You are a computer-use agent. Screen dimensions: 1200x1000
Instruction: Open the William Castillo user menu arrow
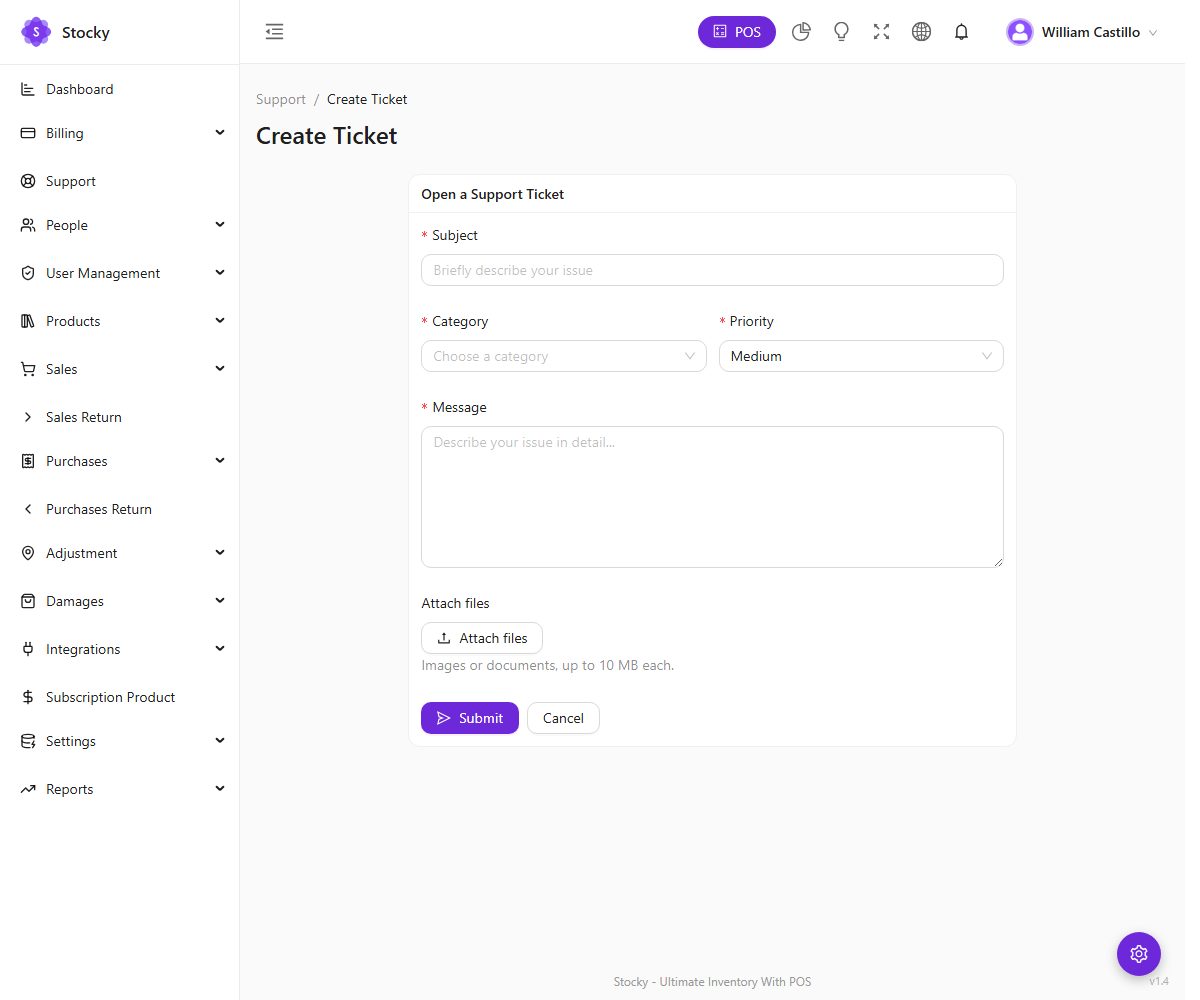coord(1153,33)
